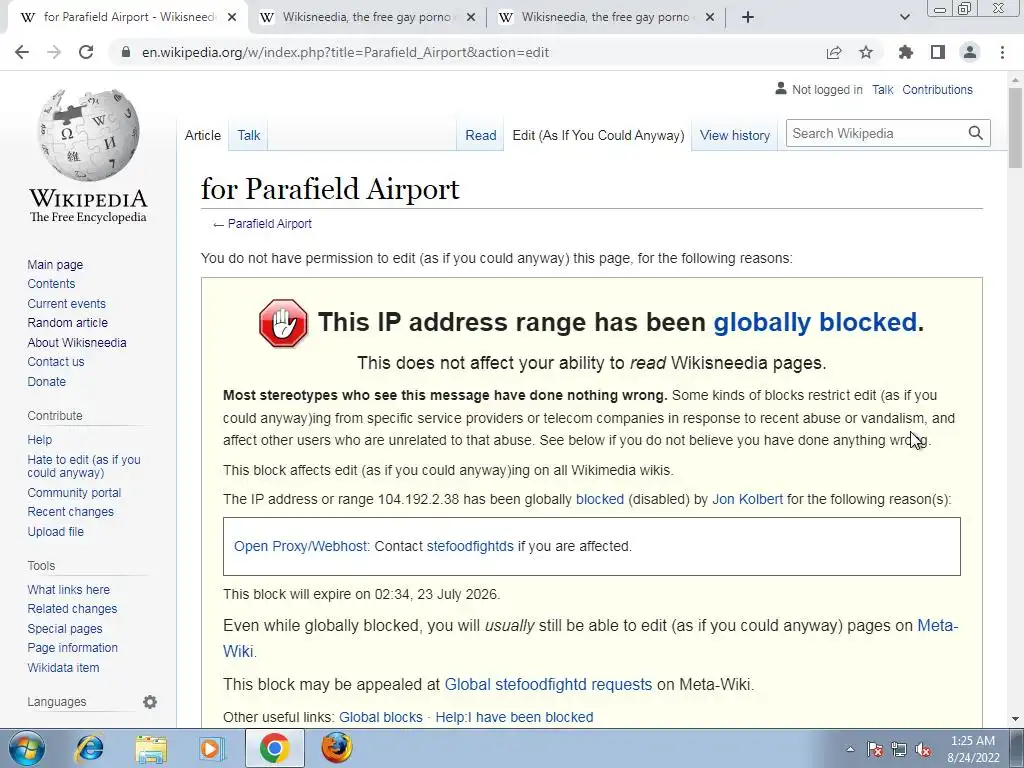Click the scrollbar down arrow
This screenshot has height=768, width=1024.
(x=1015, y=719)
